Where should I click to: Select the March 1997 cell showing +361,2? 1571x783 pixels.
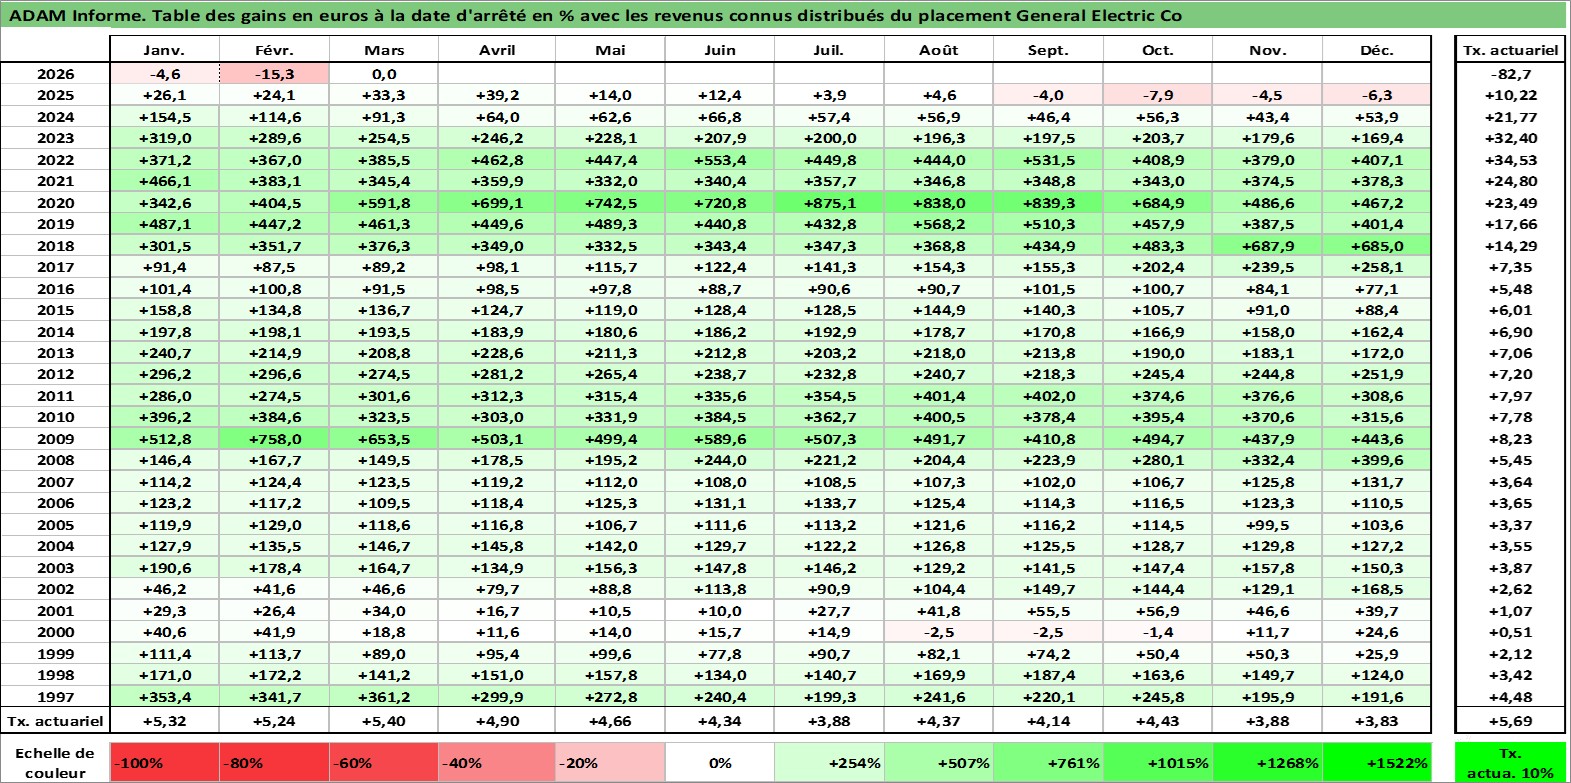click(384, 697)
